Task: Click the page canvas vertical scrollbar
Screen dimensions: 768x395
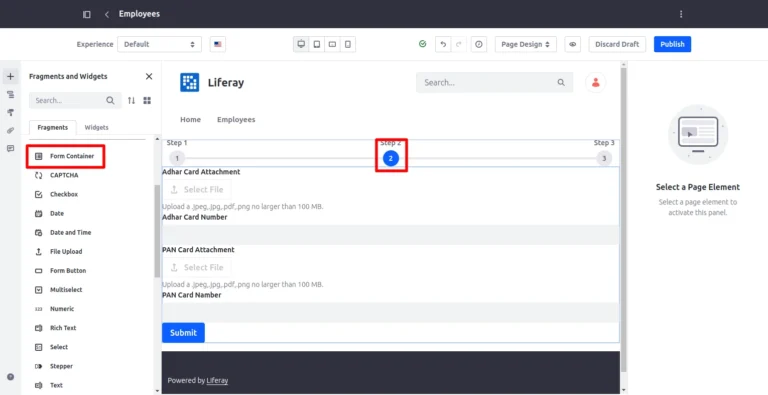Action: point(624,220)
